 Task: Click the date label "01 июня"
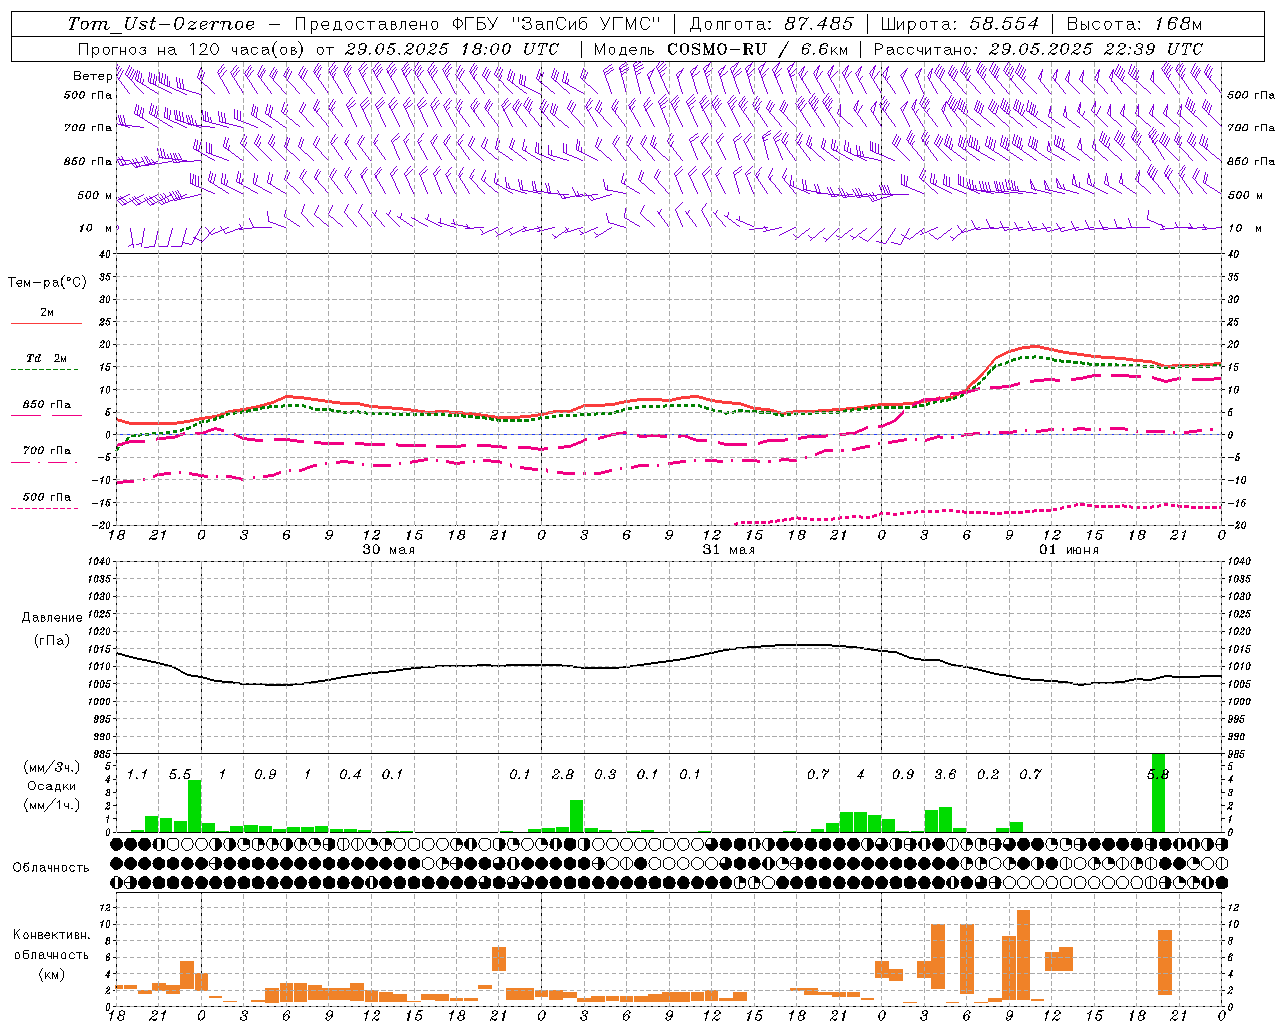[x=1069, y=550]
